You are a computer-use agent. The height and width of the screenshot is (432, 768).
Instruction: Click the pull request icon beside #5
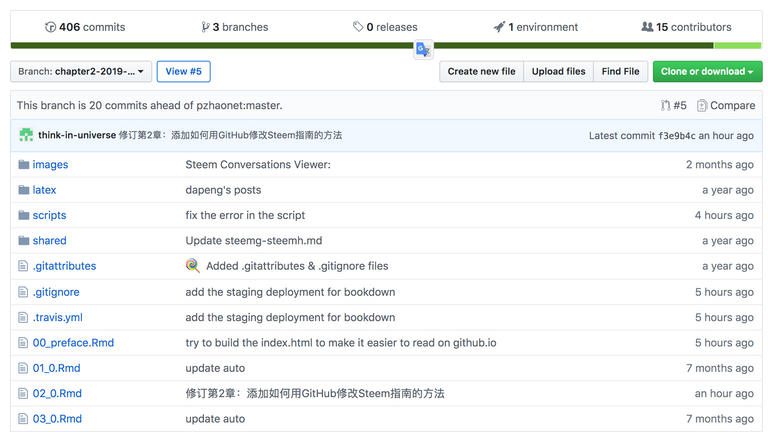pyautogui.click(x=666, y=105)
